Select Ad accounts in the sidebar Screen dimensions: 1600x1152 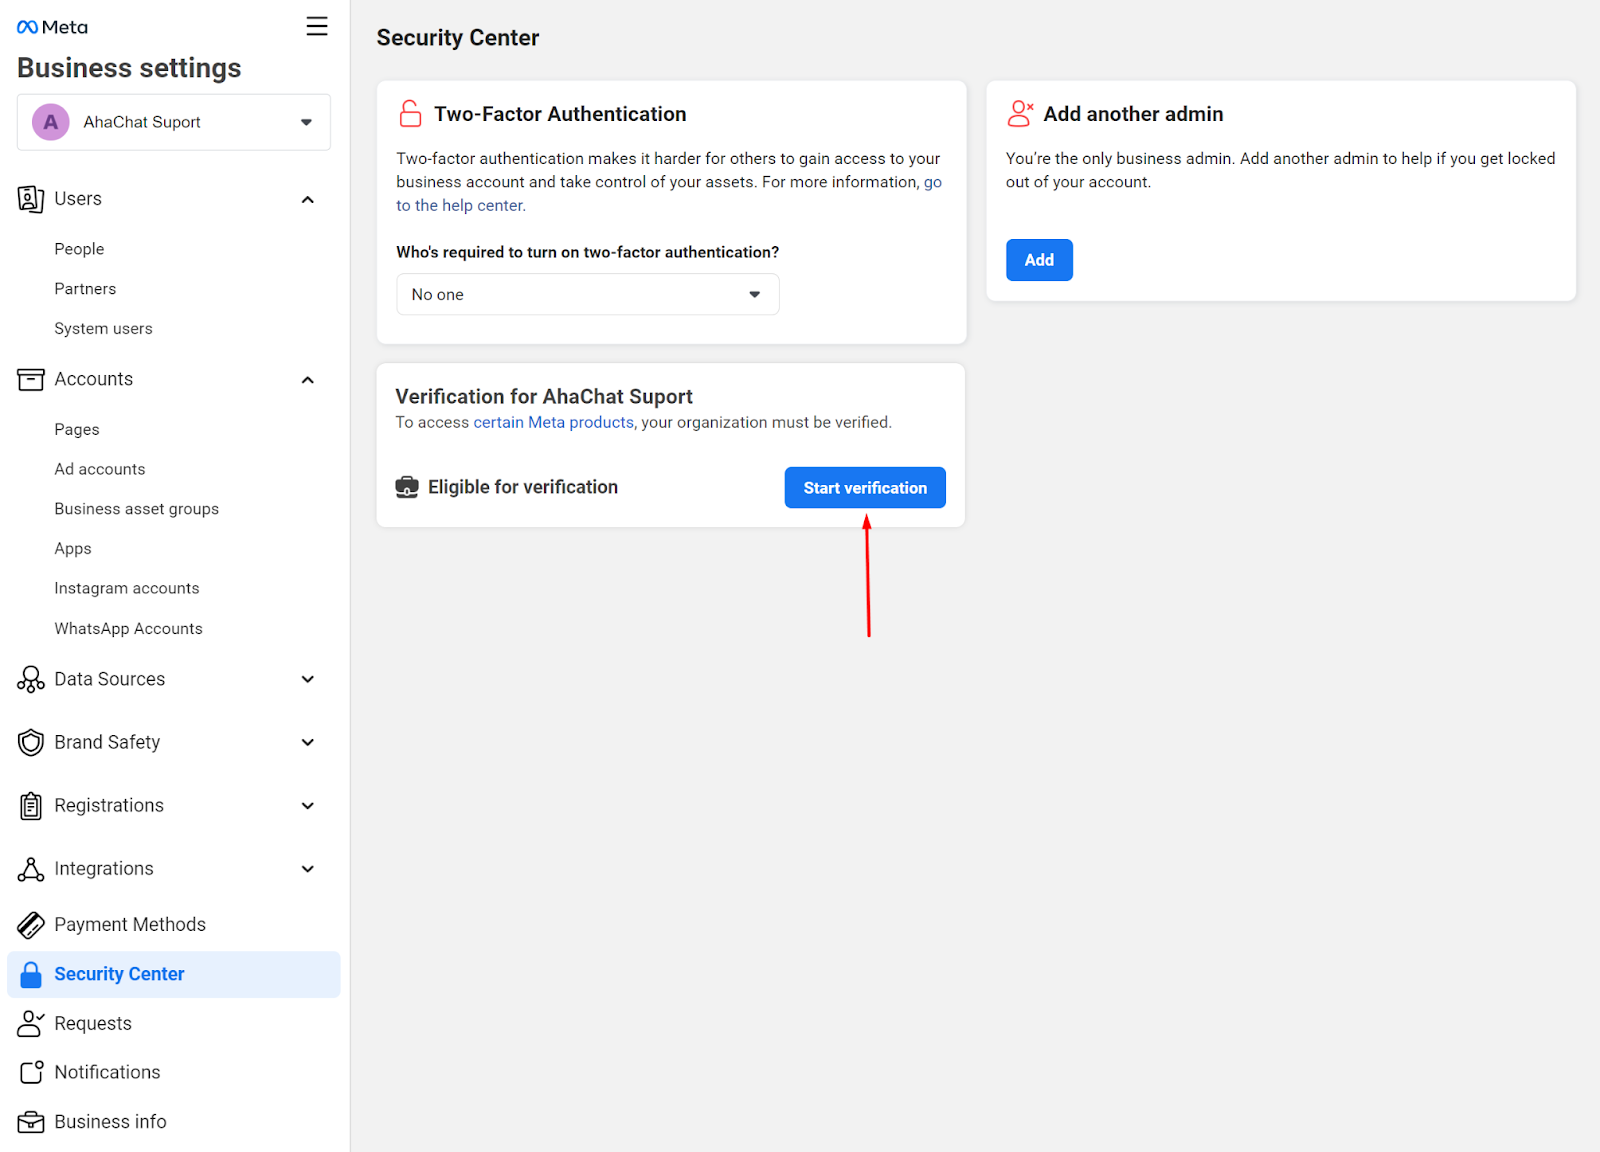100,469
